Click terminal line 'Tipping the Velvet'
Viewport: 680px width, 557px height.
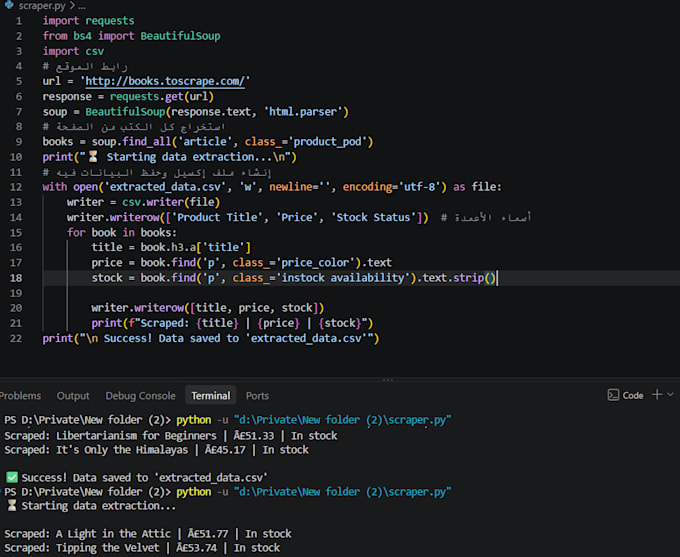pyautogui.click(x=142, y=548)
